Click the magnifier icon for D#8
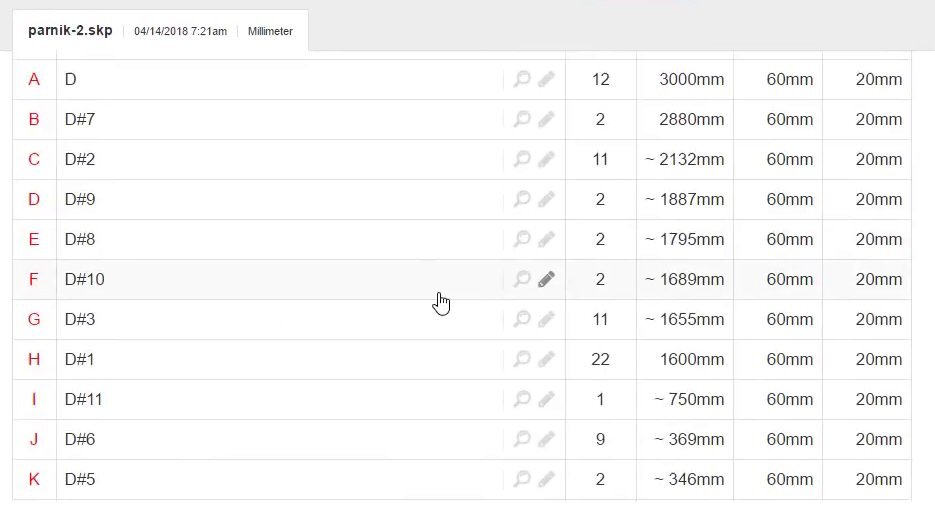 [522, 239]
